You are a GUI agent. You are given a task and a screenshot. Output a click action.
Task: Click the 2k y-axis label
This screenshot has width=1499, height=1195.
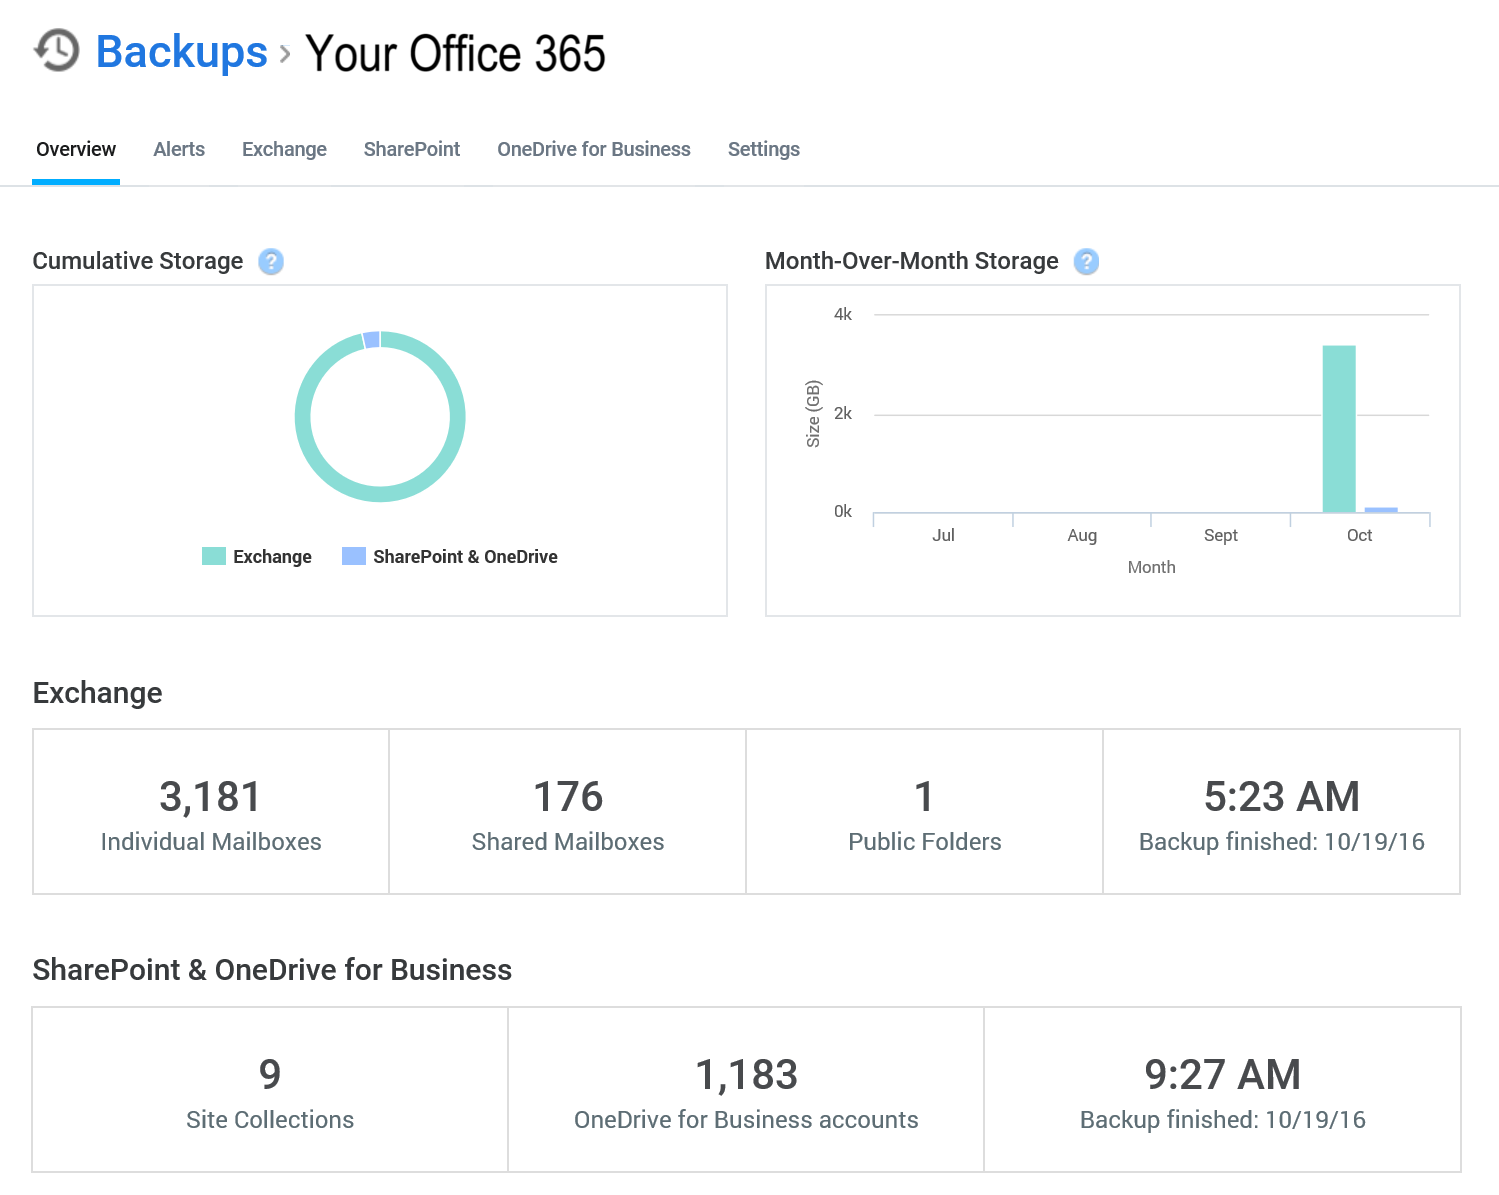(x=843, y=413)
